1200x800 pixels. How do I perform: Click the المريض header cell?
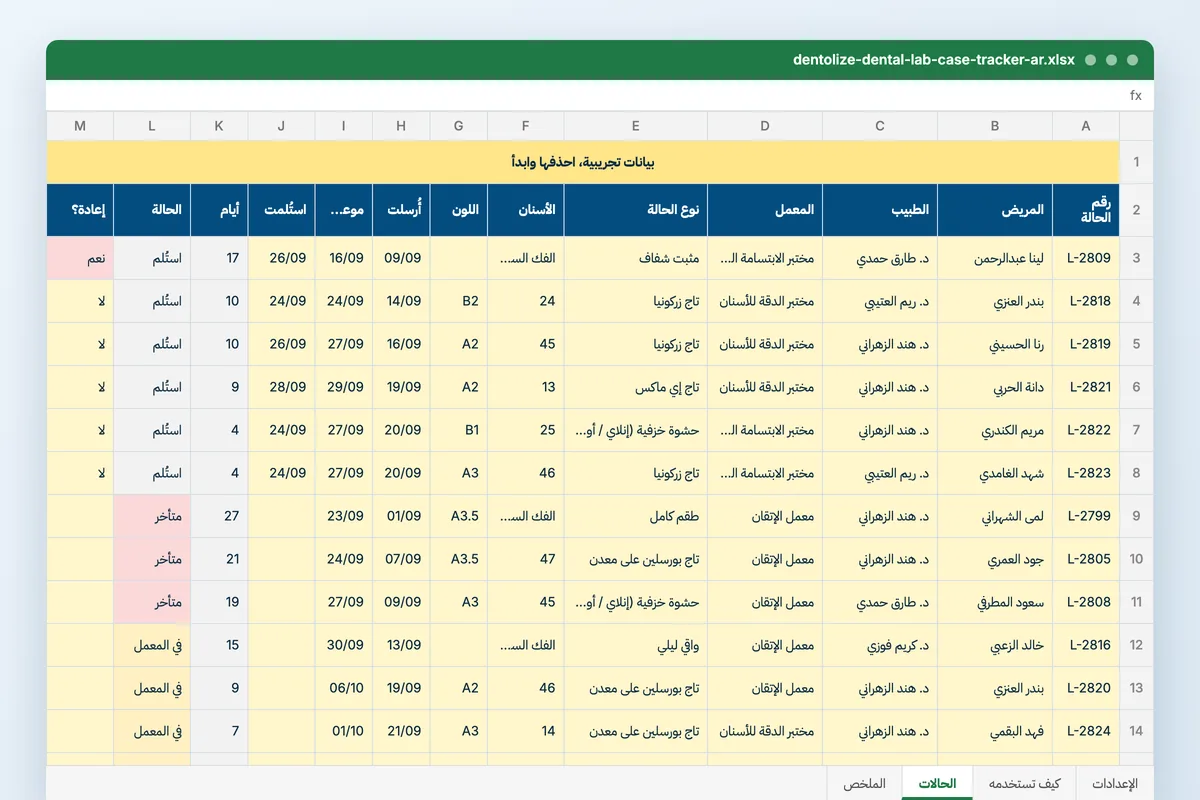[995, 210]
